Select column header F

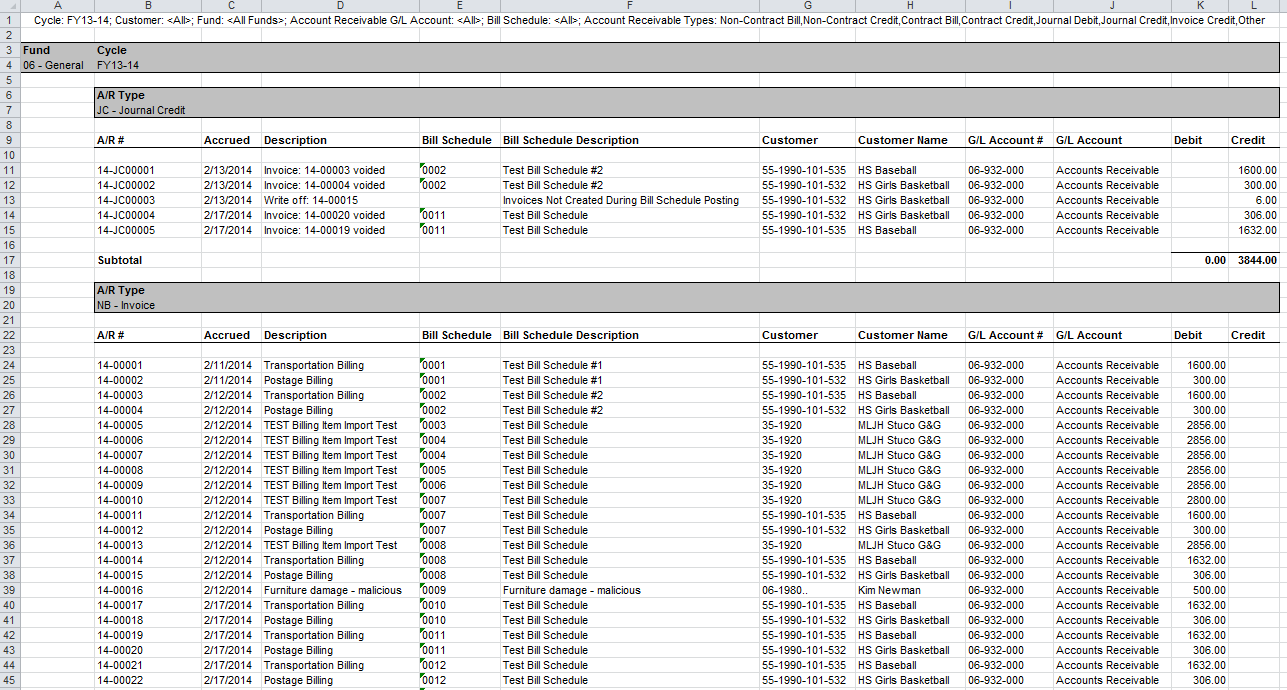[x=629, y=6]
